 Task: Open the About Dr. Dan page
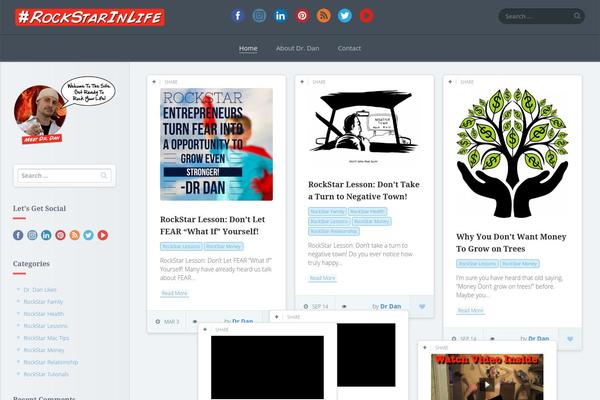tap(297, 48)
